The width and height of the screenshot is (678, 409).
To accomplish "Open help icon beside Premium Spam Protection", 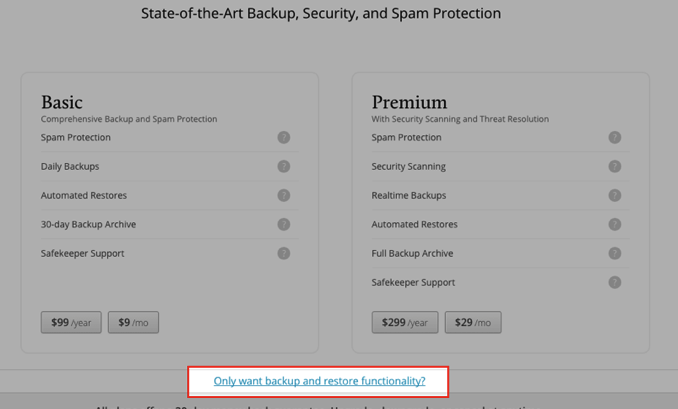I will (615, 137).
